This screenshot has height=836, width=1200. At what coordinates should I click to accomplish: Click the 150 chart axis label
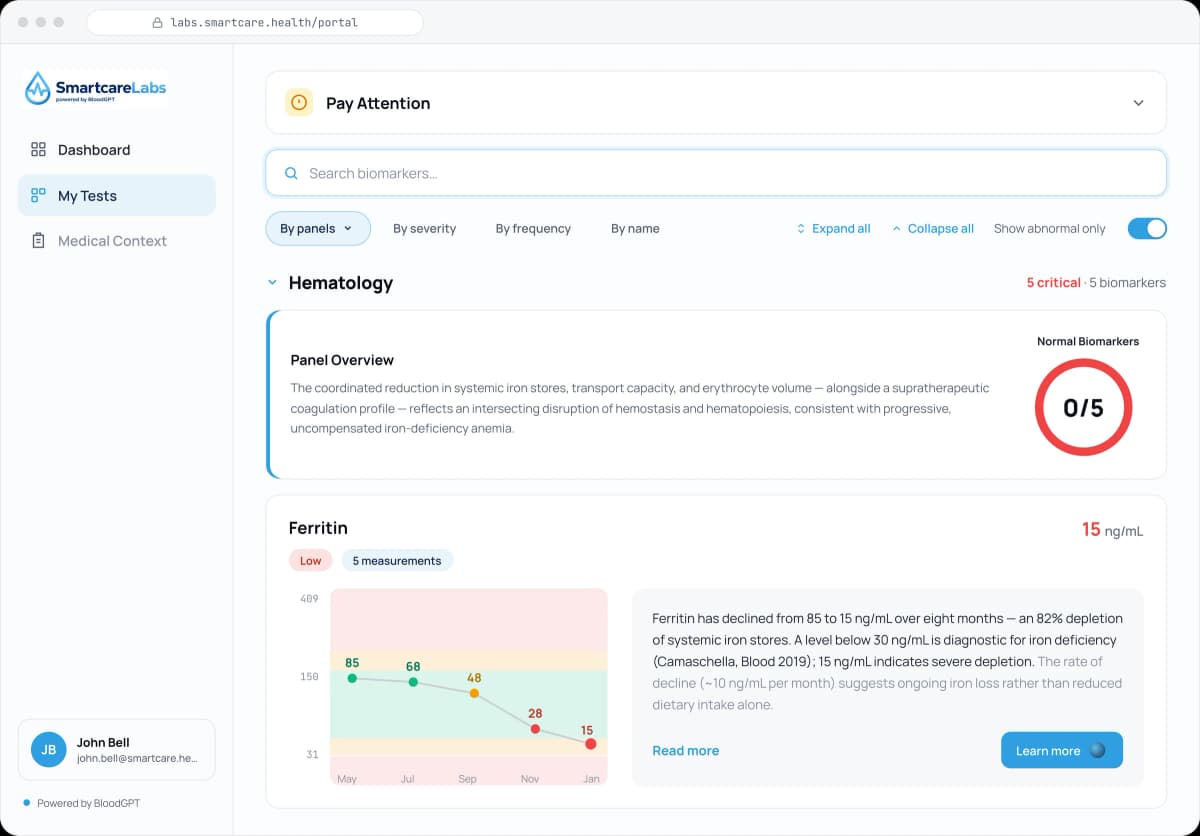pos(309,677)
